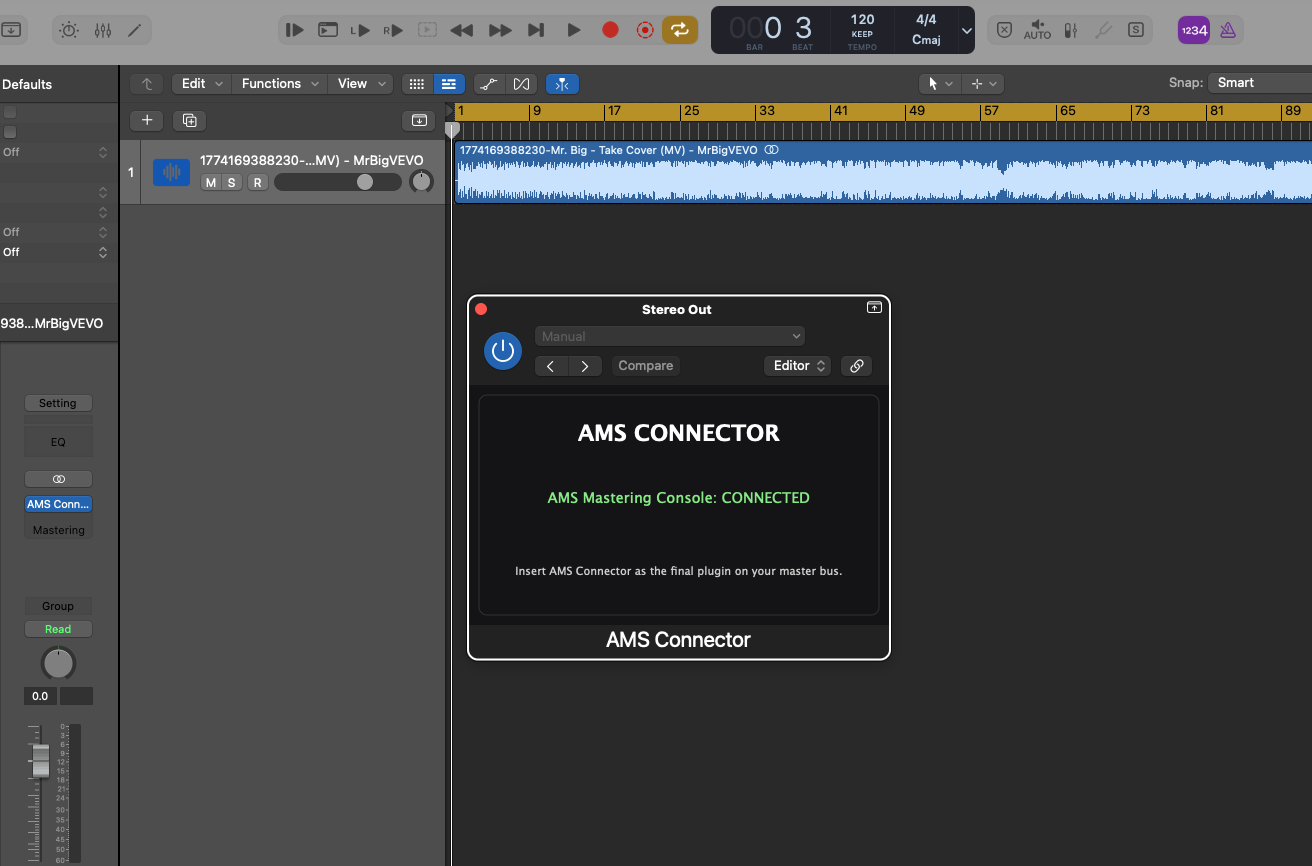Image resolution: width=1312 pixels, height=866 pixels.
Task: Toggle the channel strip stereo link button
Action: coord(58,479)
